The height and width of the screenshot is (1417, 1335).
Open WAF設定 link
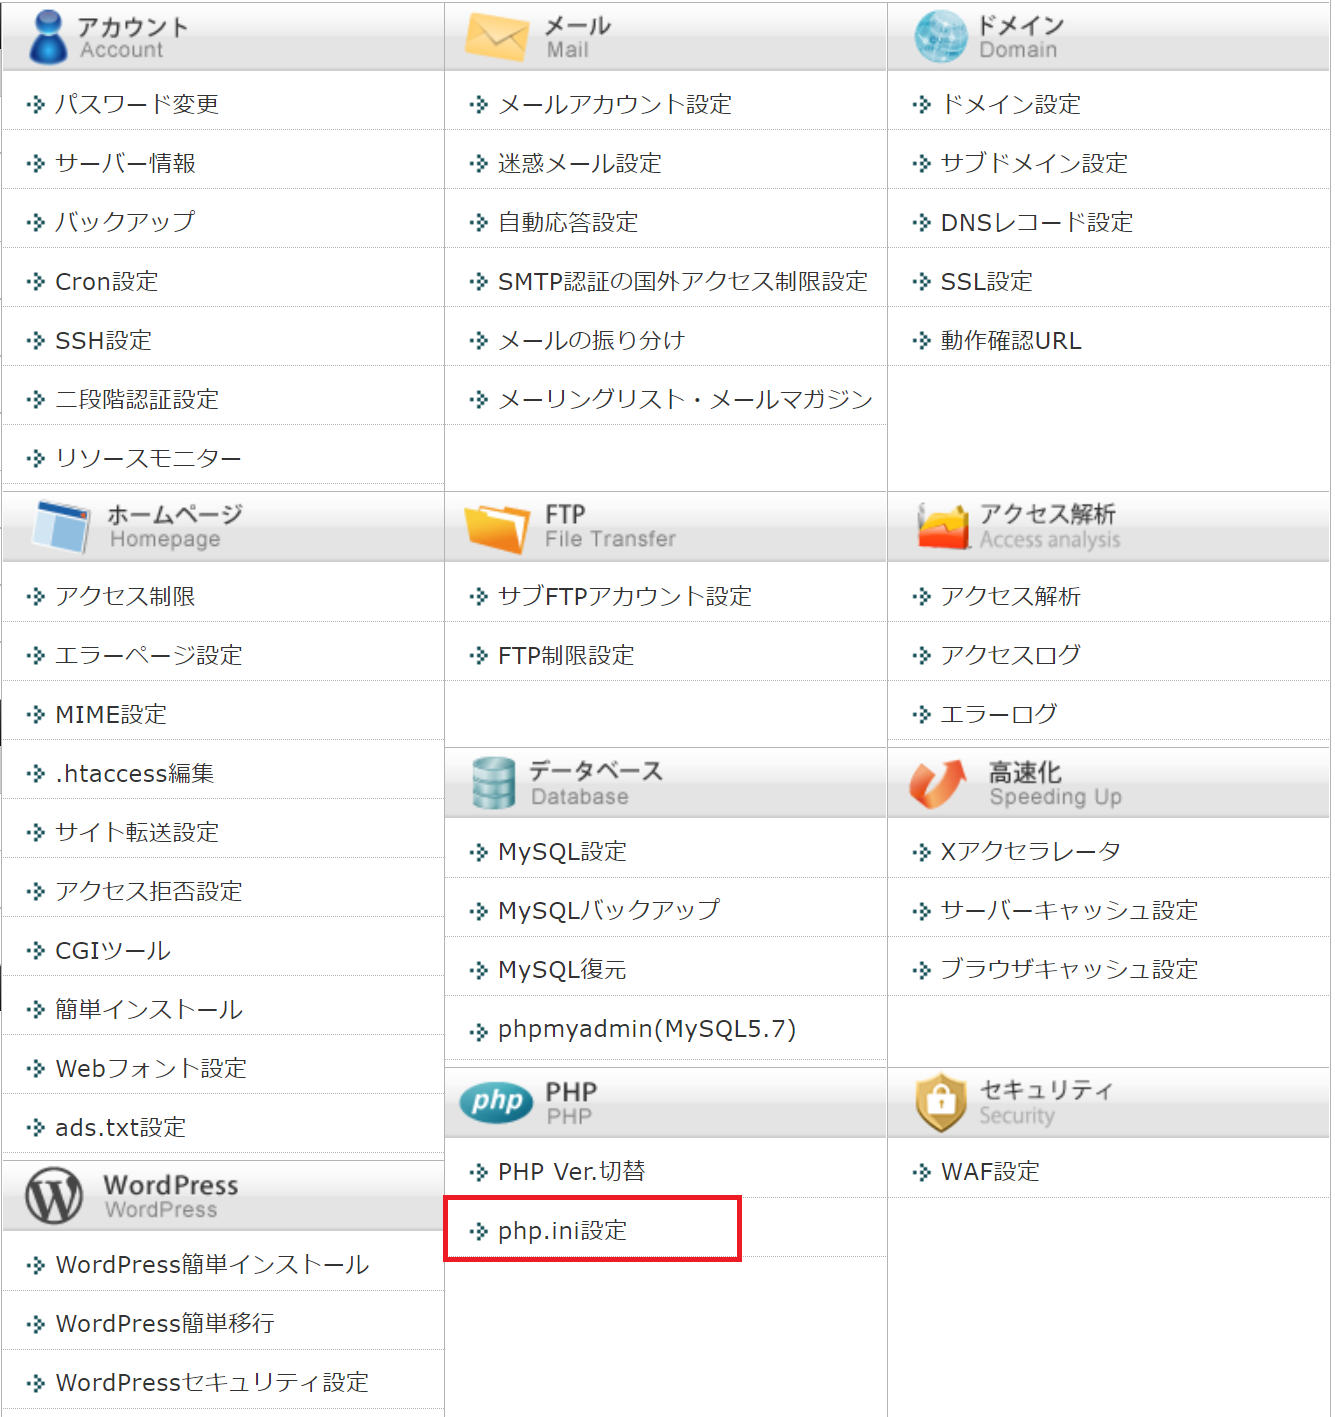[x=991, y=1171]
